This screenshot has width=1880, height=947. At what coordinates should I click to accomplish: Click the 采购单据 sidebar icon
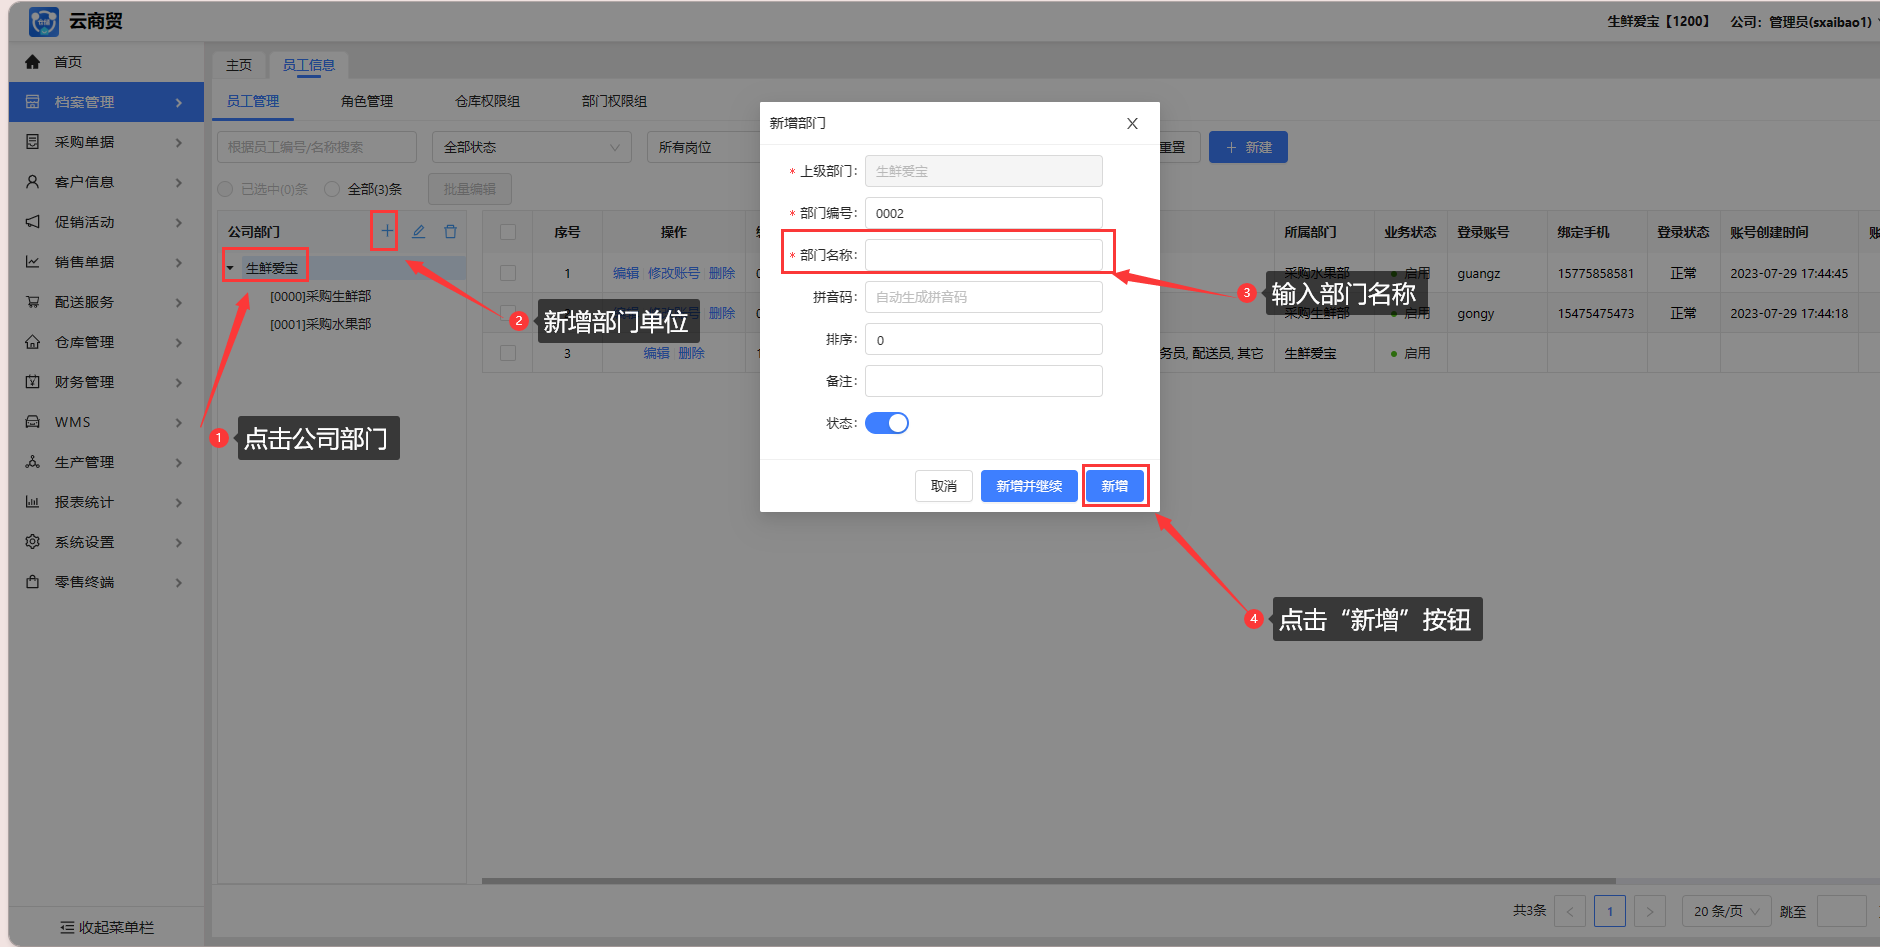click(33, 142)
